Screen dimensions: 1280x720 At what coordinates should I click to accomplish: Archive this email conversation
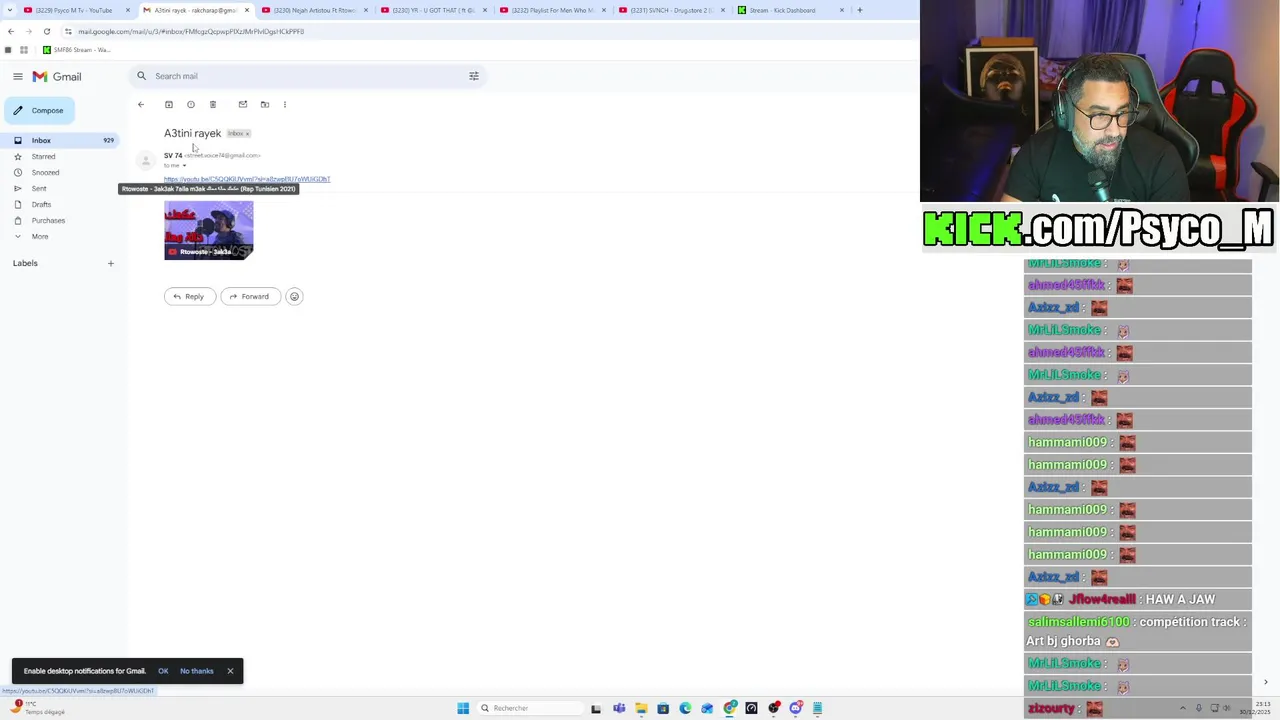pyautogui.click(x=169, y=104)
